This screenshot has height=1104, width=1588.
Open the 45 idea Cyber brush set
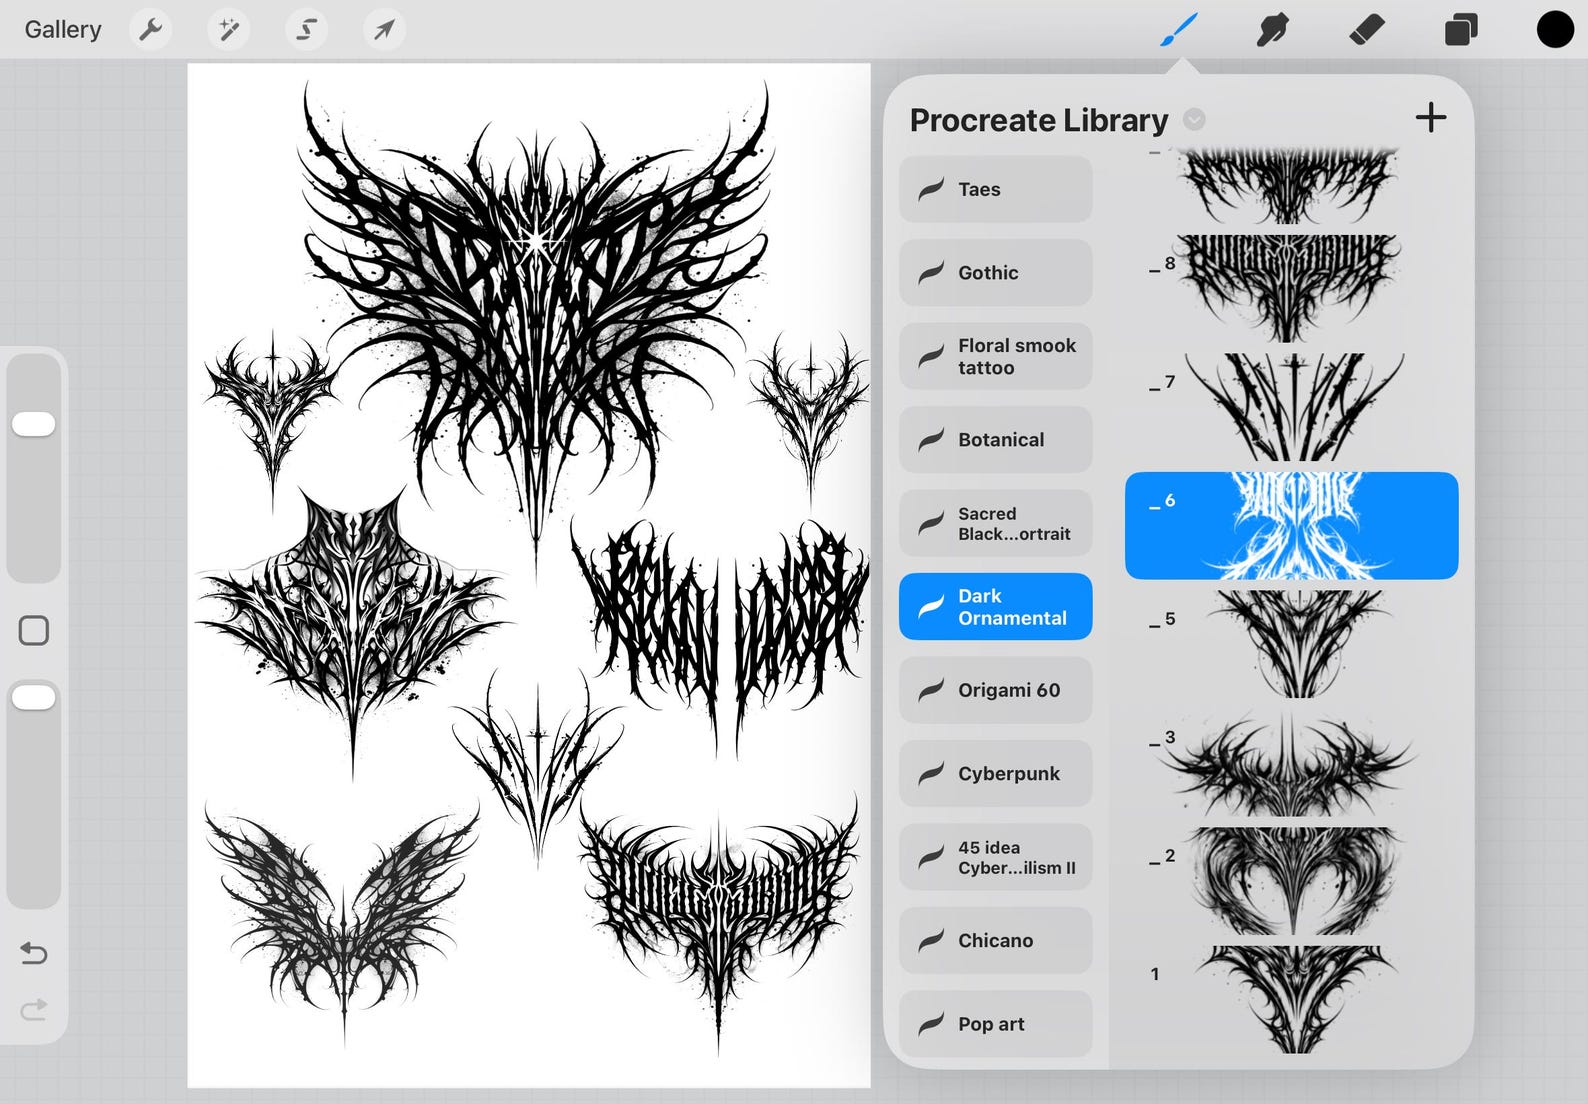[x=996, y=857]
